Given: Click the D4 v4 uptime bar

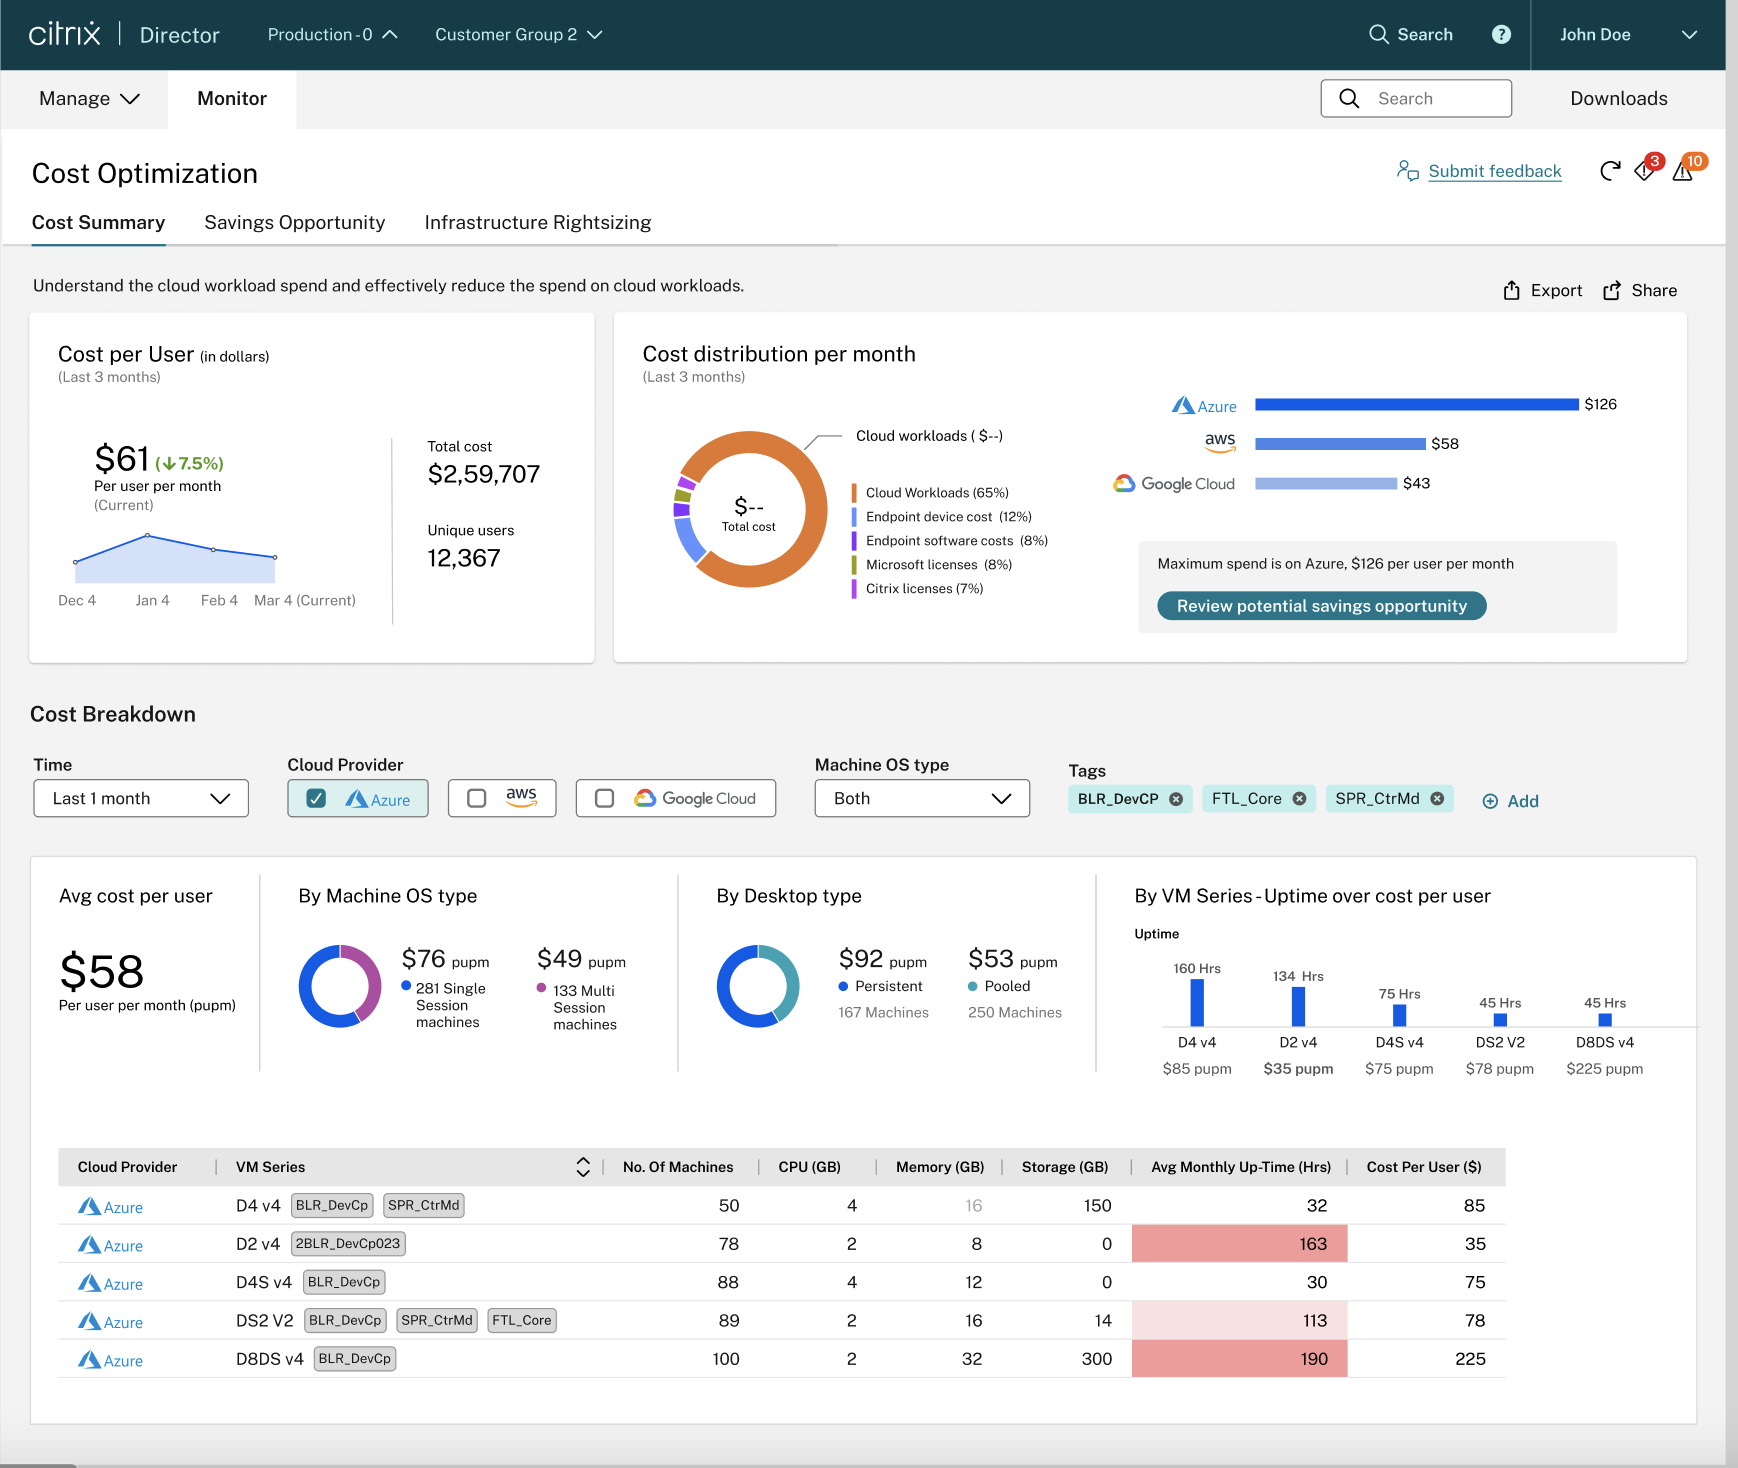Looking at the screenshot, I should coord(1197,1002).
